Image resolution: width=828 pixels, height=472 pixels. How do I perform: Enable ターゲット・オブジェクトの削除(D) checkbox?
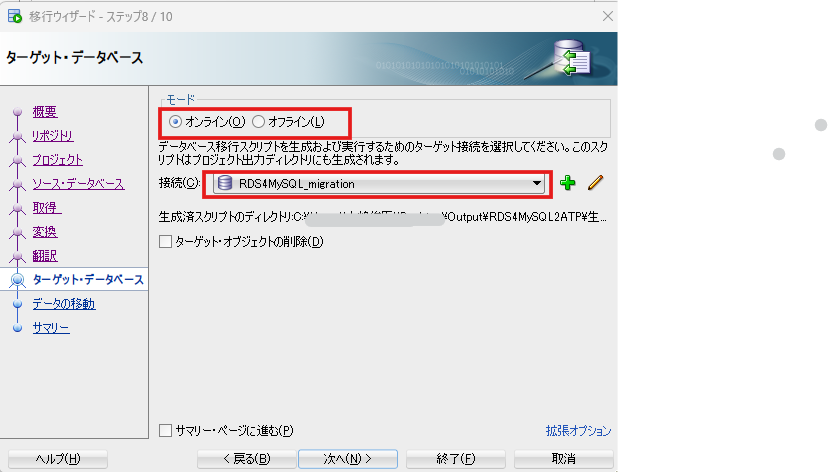pyautogui.click(x=165, y=242)
